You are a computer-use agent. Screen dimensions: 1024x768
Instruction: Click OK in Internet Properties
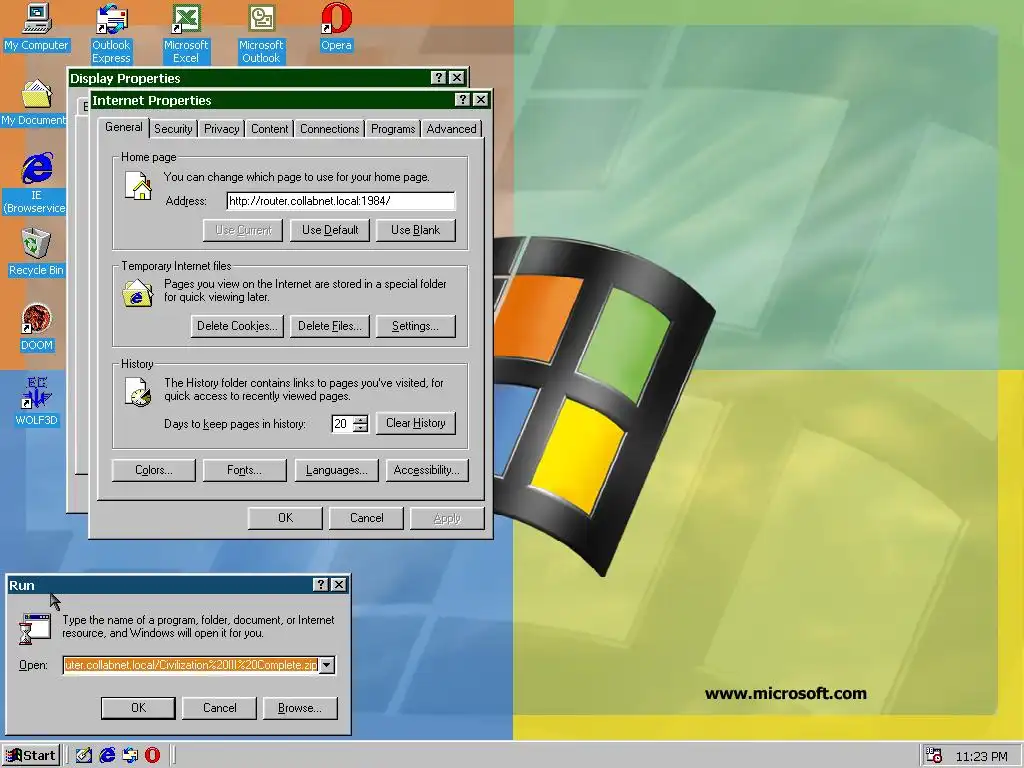(x=285, y=518)
